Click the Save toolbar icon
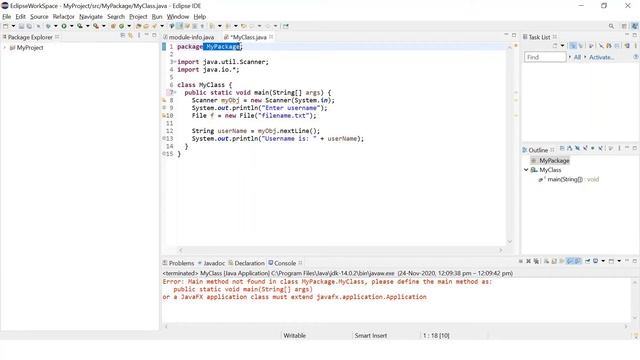The width and height of the screenshot is (640, 360). 21,26
